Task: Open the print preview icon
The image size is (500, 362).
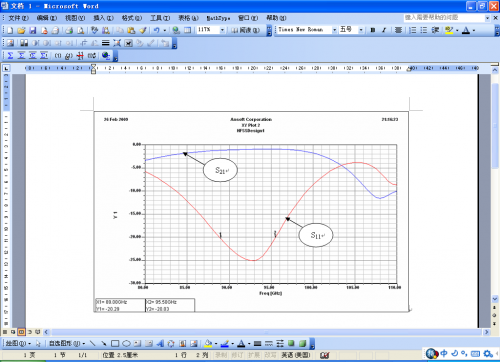Action: tap(81, 30)
